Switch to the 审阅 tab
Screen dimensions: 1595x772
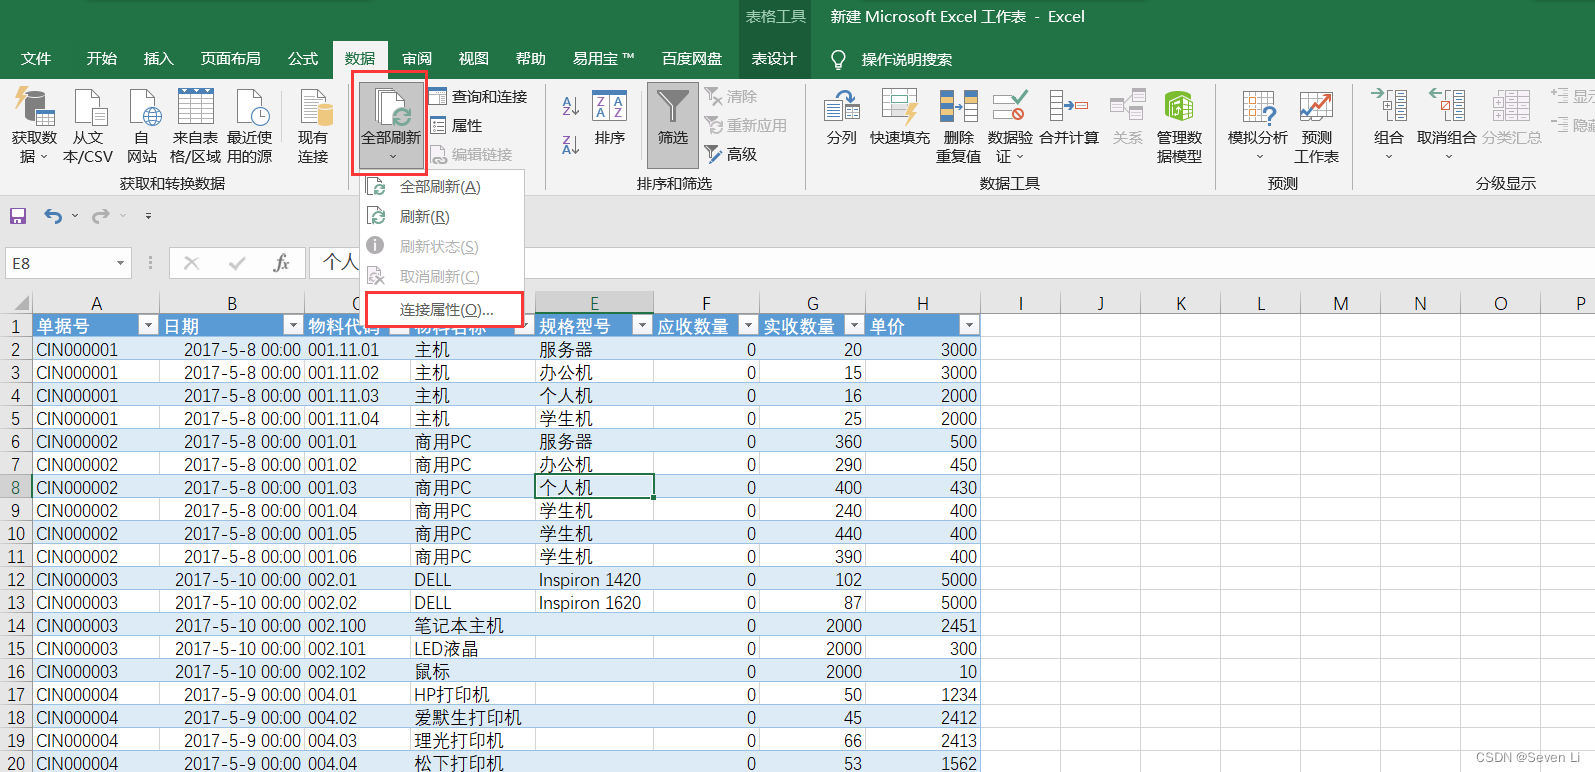pyautogui.click(x=417, y=59)
